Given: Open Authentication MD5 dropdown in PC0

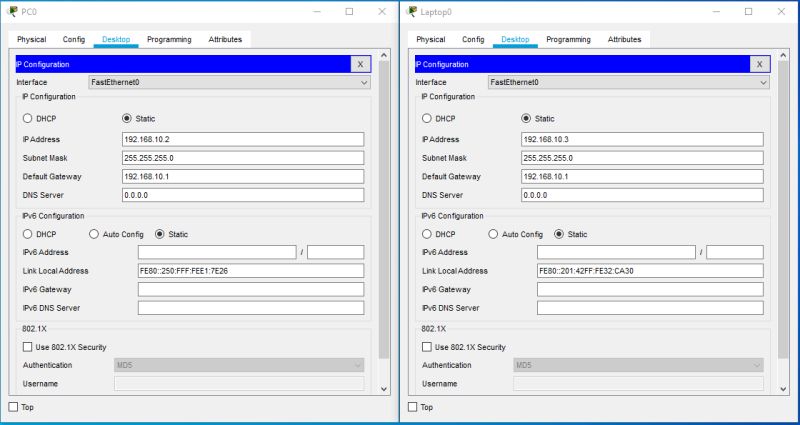Looking at the screenshot, I should [x=239, y=365].
